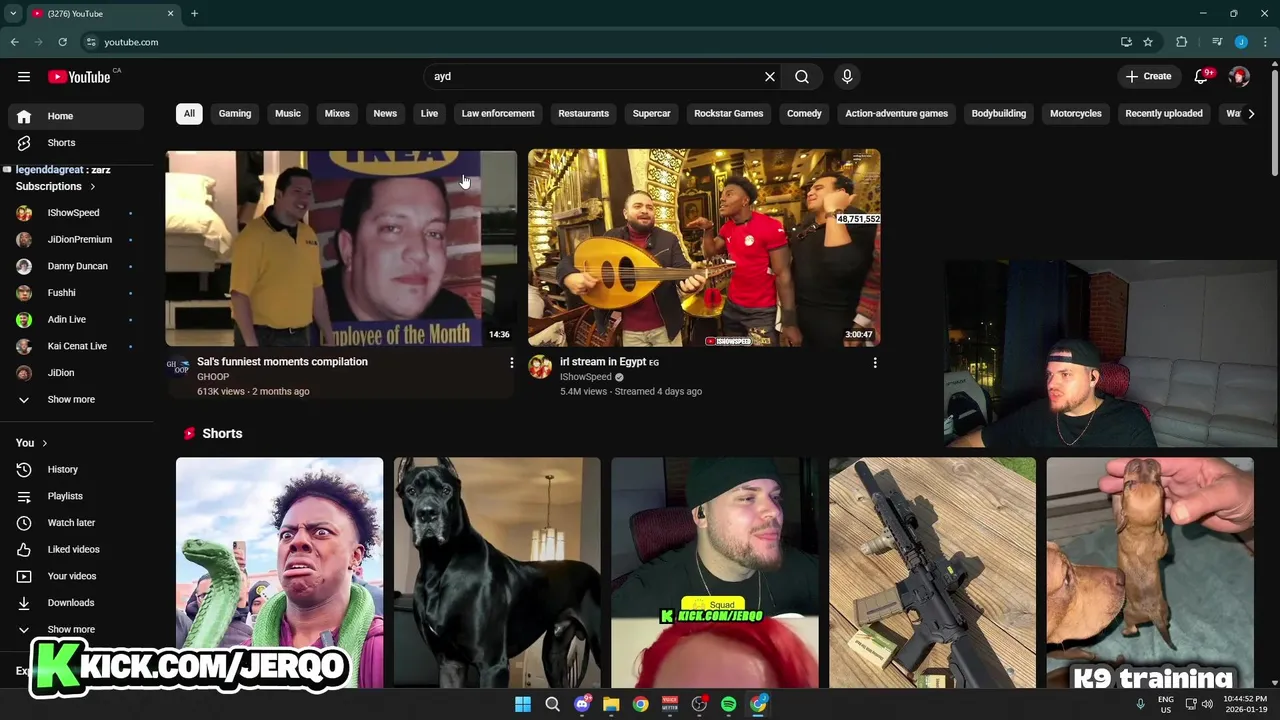This screenshot has height=720, width=1280.
Task: Start voice search with the microphone
Action: pos(847,77)
